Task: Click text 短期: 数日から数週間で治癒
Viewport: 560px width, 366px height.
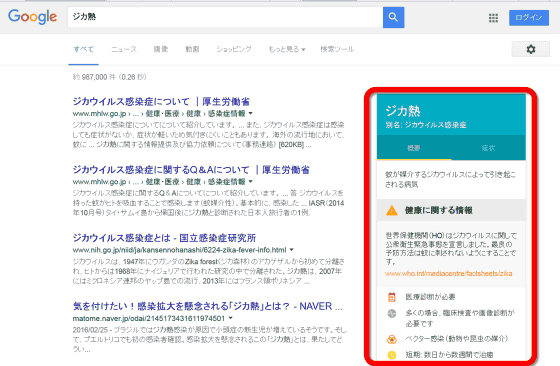Action: coord(449,355)
